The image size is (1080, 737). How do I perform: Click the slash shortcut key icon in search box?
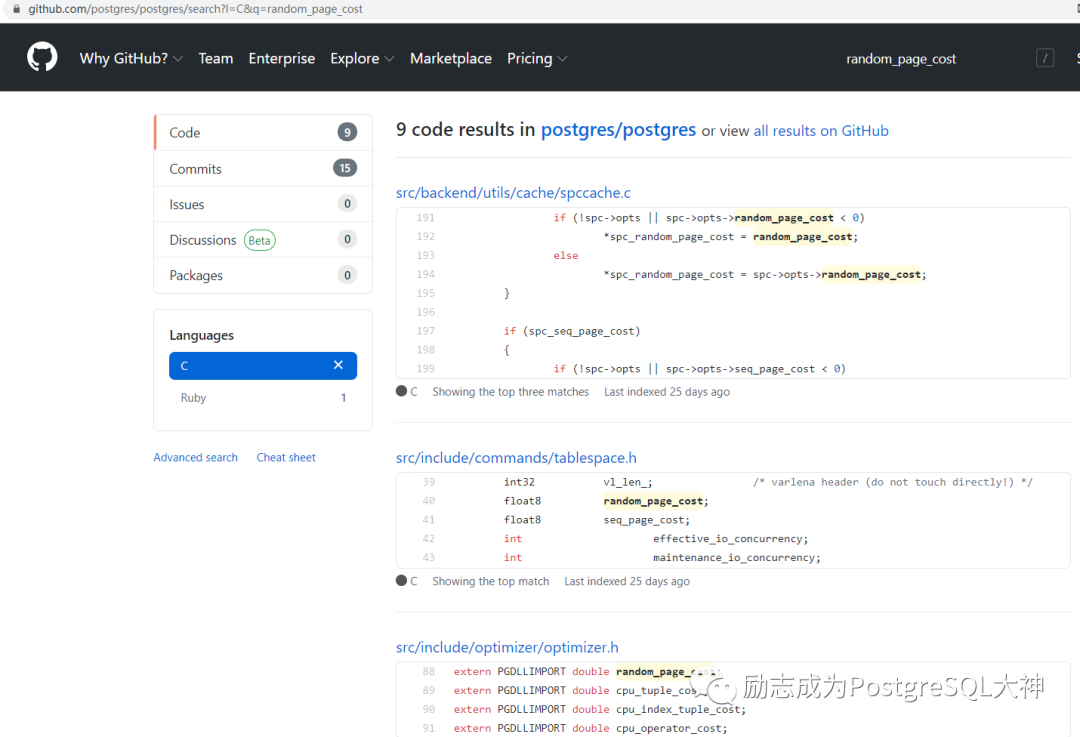1045,59
